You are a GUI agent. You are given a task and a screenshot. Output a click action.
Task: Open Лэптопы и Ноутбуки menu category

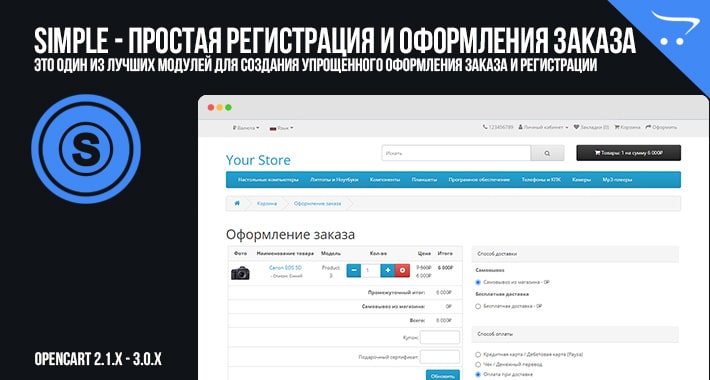click(x=334, y=180)
